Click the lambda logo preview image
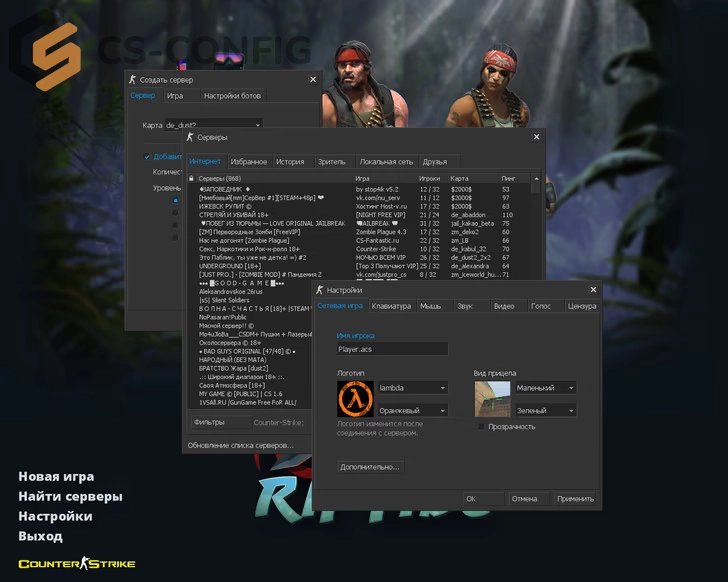The image size is (728, 582). (355, 399)
